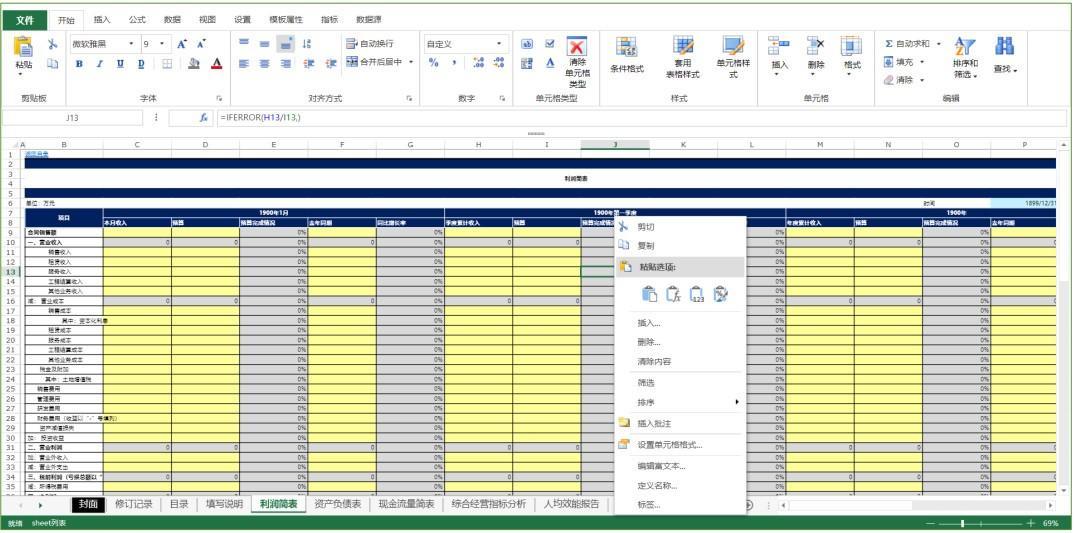The width and height of the screenshot is (1074, 533).
Task: Click the Clear Cell Type red X icon
Action: (x=577, y=47)
